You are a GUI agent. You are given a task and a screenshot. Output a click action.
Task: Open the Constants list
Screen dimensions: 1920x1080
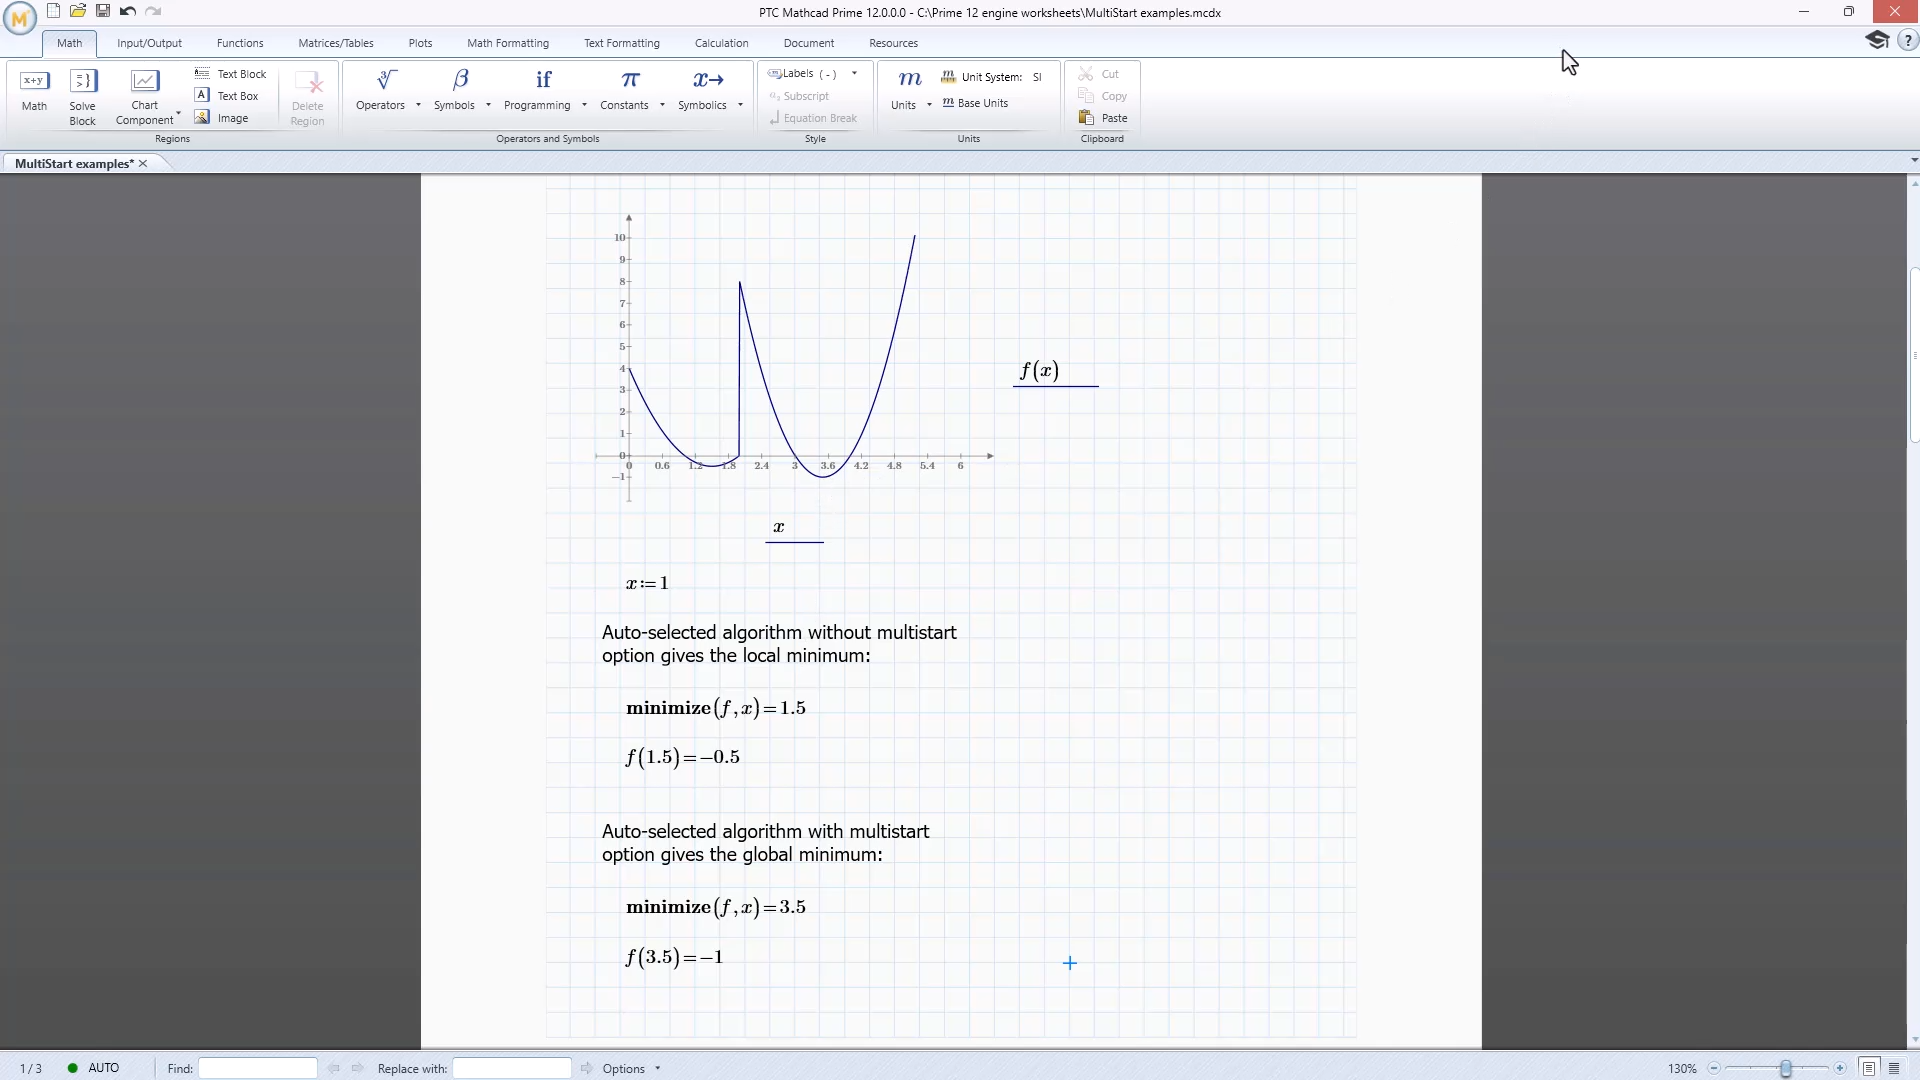pos(625,89)
